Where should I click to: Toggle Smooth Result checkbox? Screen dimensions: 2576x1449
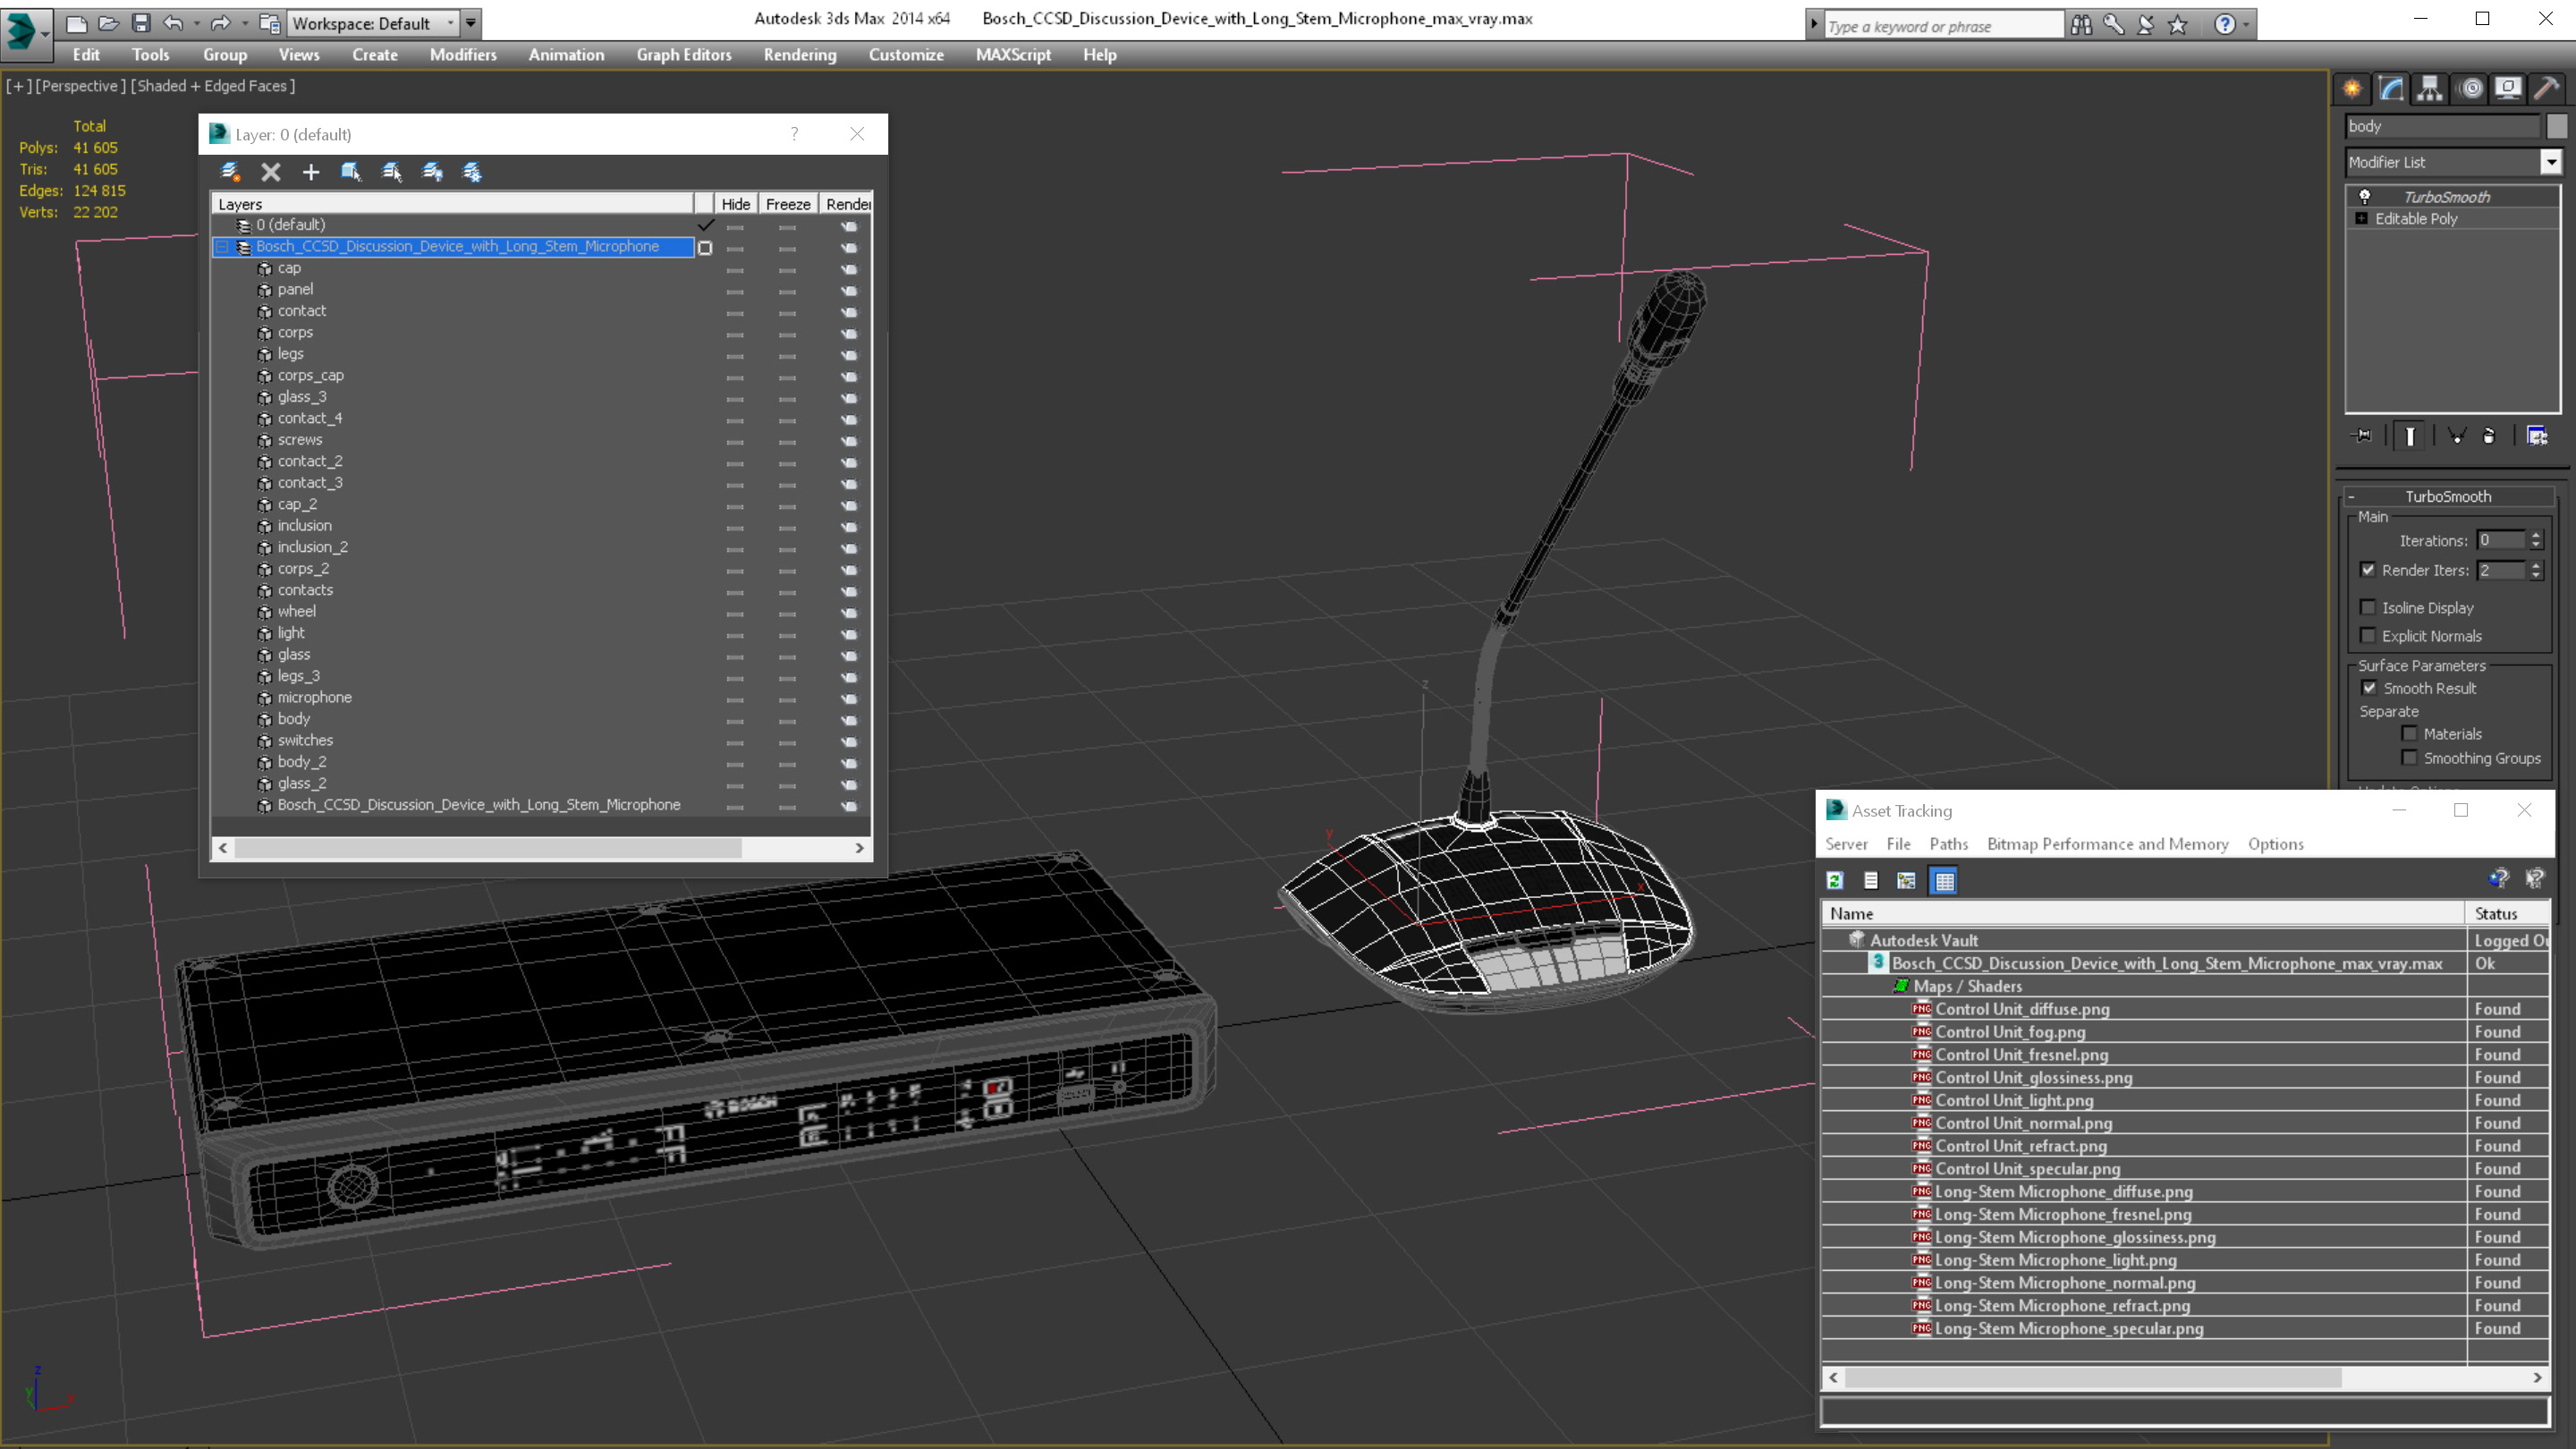(x=2369, y=688)
